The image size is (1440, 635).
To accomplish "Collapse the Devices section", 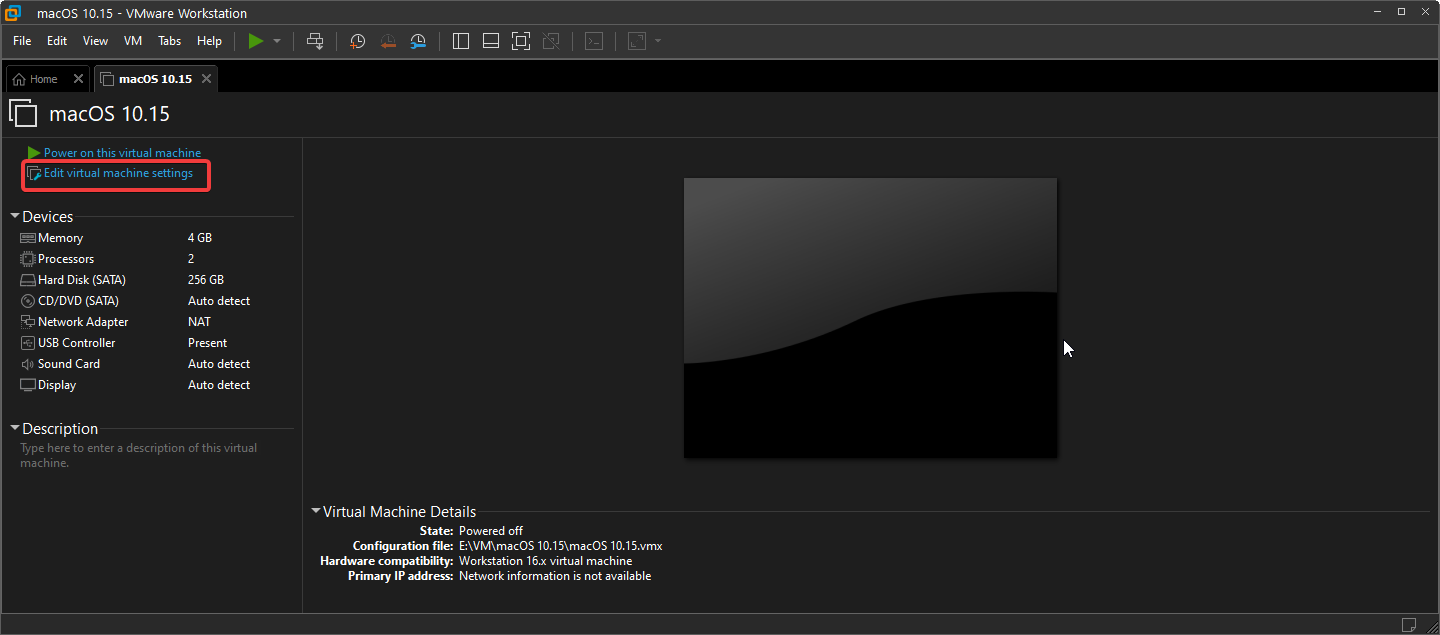I will (x=15, y=216).
